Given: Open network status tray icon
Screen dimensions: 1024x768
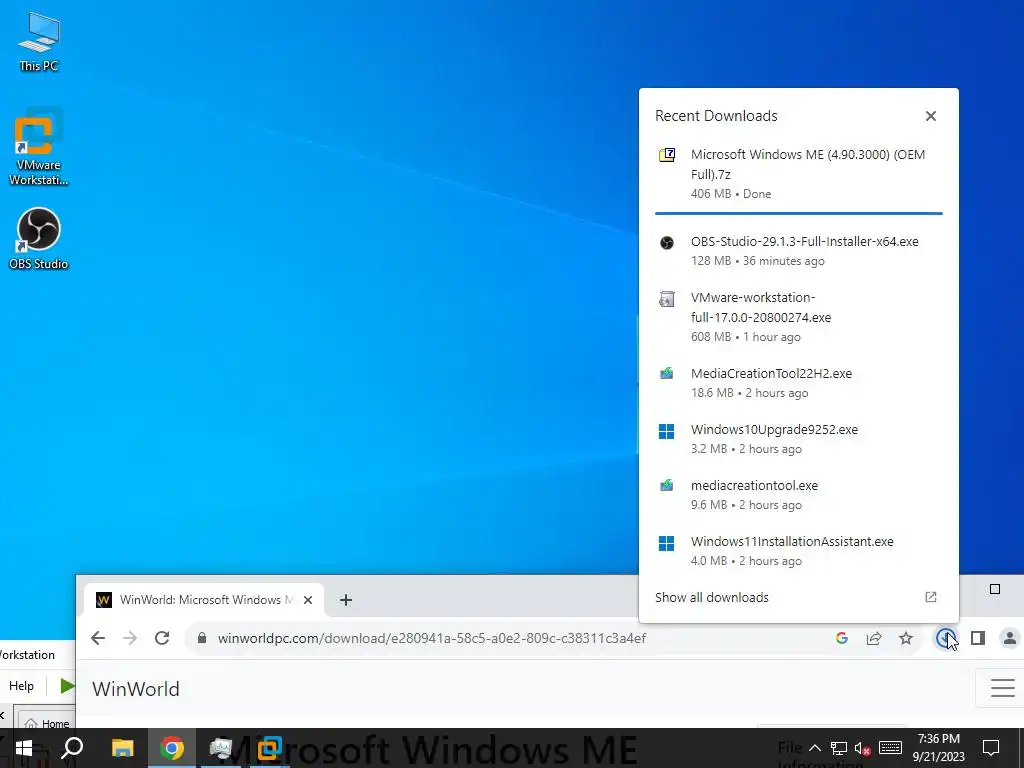Looking at the screenshot, I should point(839,748).
